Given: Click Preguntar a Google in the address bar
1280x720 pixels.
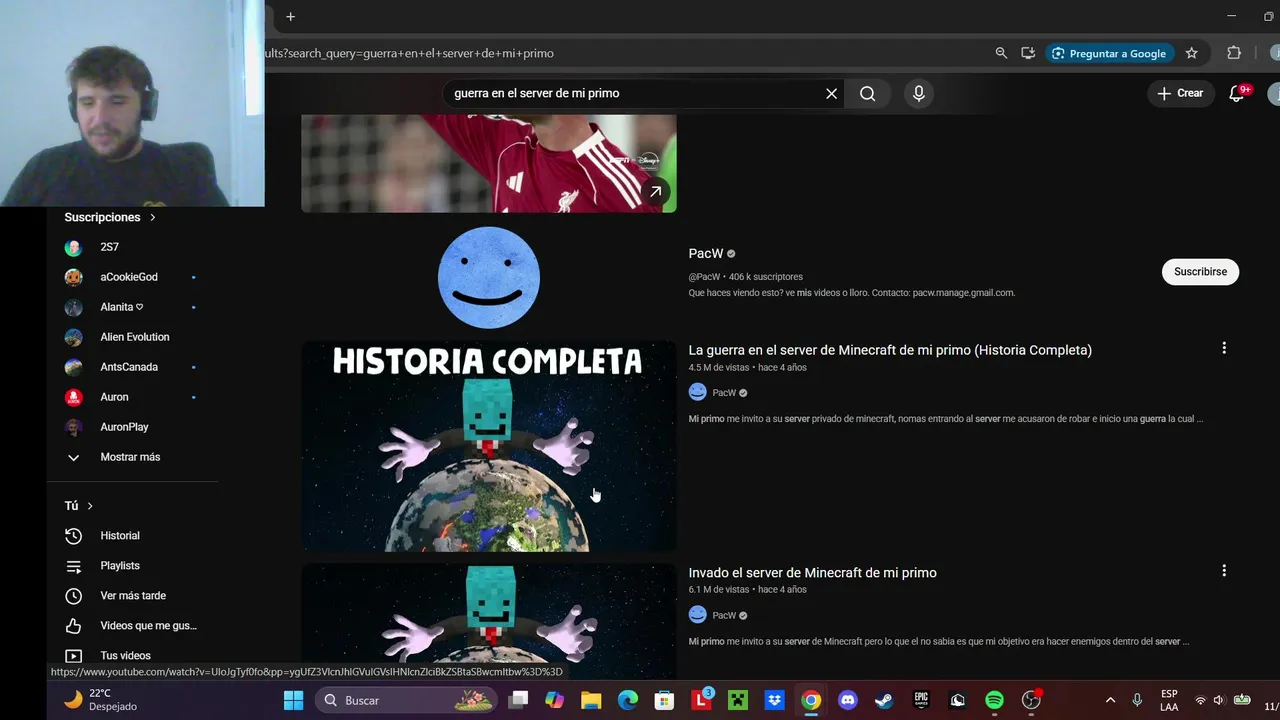Looking at the screenshot, I should pyautogui.click(x=1110, y=53).
